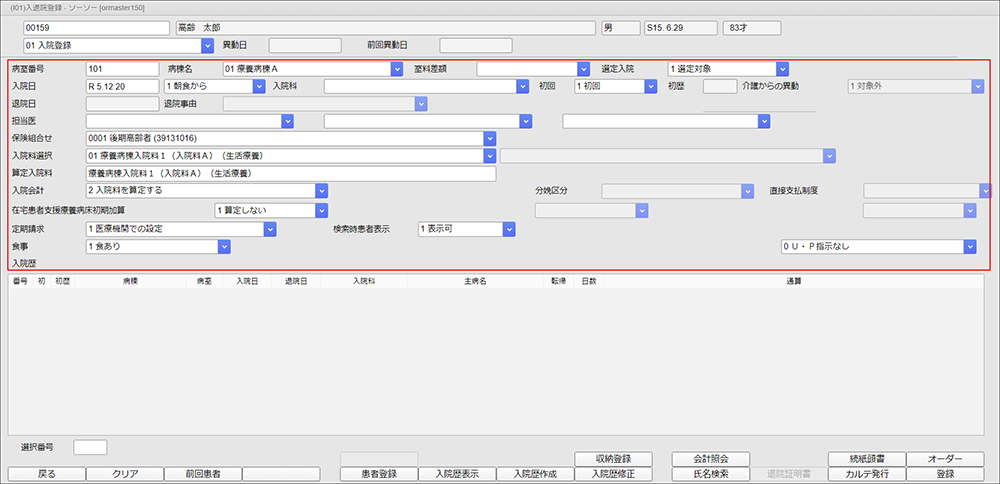Click the 会計照会 button

pyautogui.click(x=710, y=458)
